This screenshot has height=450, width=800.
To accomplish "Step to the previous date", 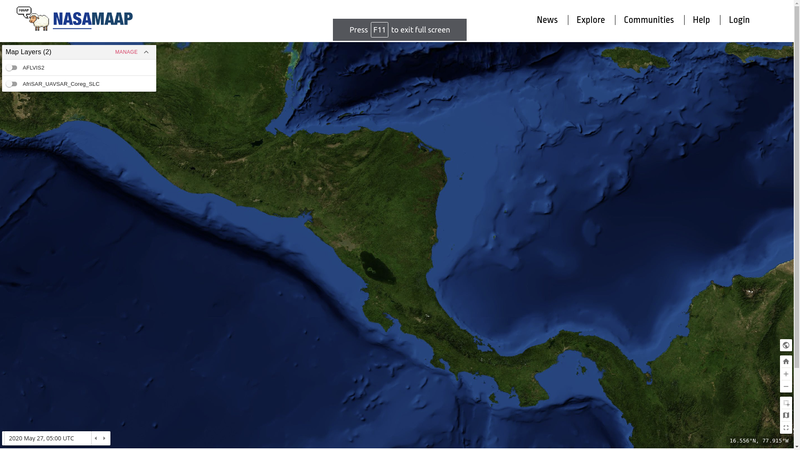I will click(96, 438).
